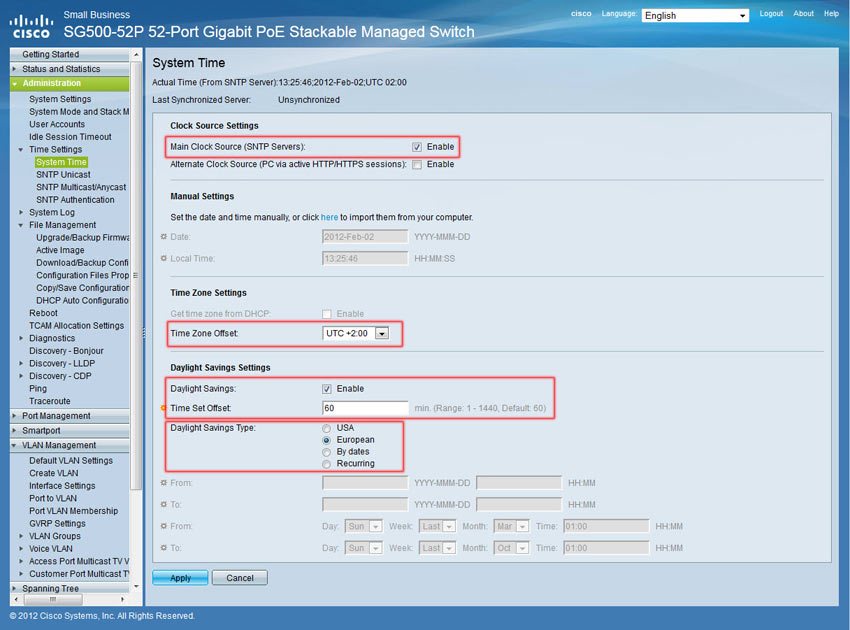The width and height of the screenshot is (850, 630).
Task: Open the From Day dropdown showing Sun
Action: (364, 526)
